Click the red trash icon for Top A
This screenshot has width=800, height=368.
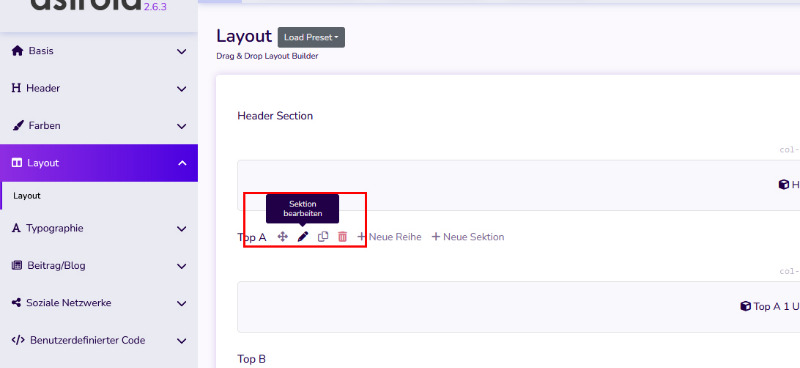342,237
